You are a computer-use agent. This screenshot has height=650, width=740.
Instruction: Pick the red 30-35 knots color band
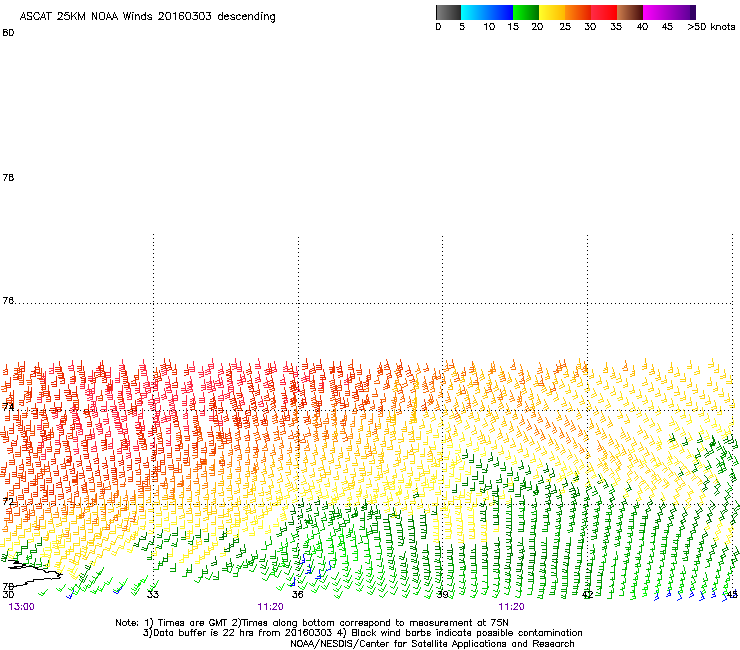tap(604, 12)
